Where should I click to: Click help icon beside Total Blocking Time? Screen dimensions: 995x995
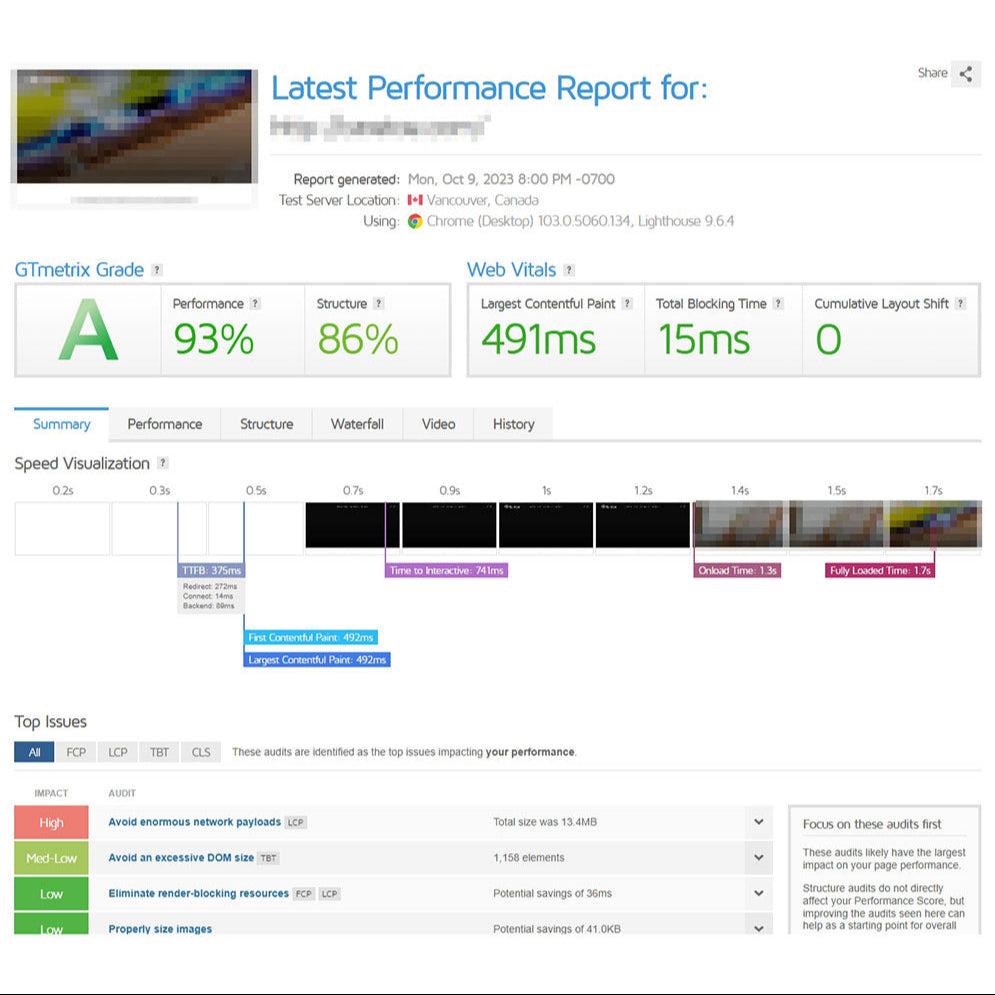pos(778,304)
